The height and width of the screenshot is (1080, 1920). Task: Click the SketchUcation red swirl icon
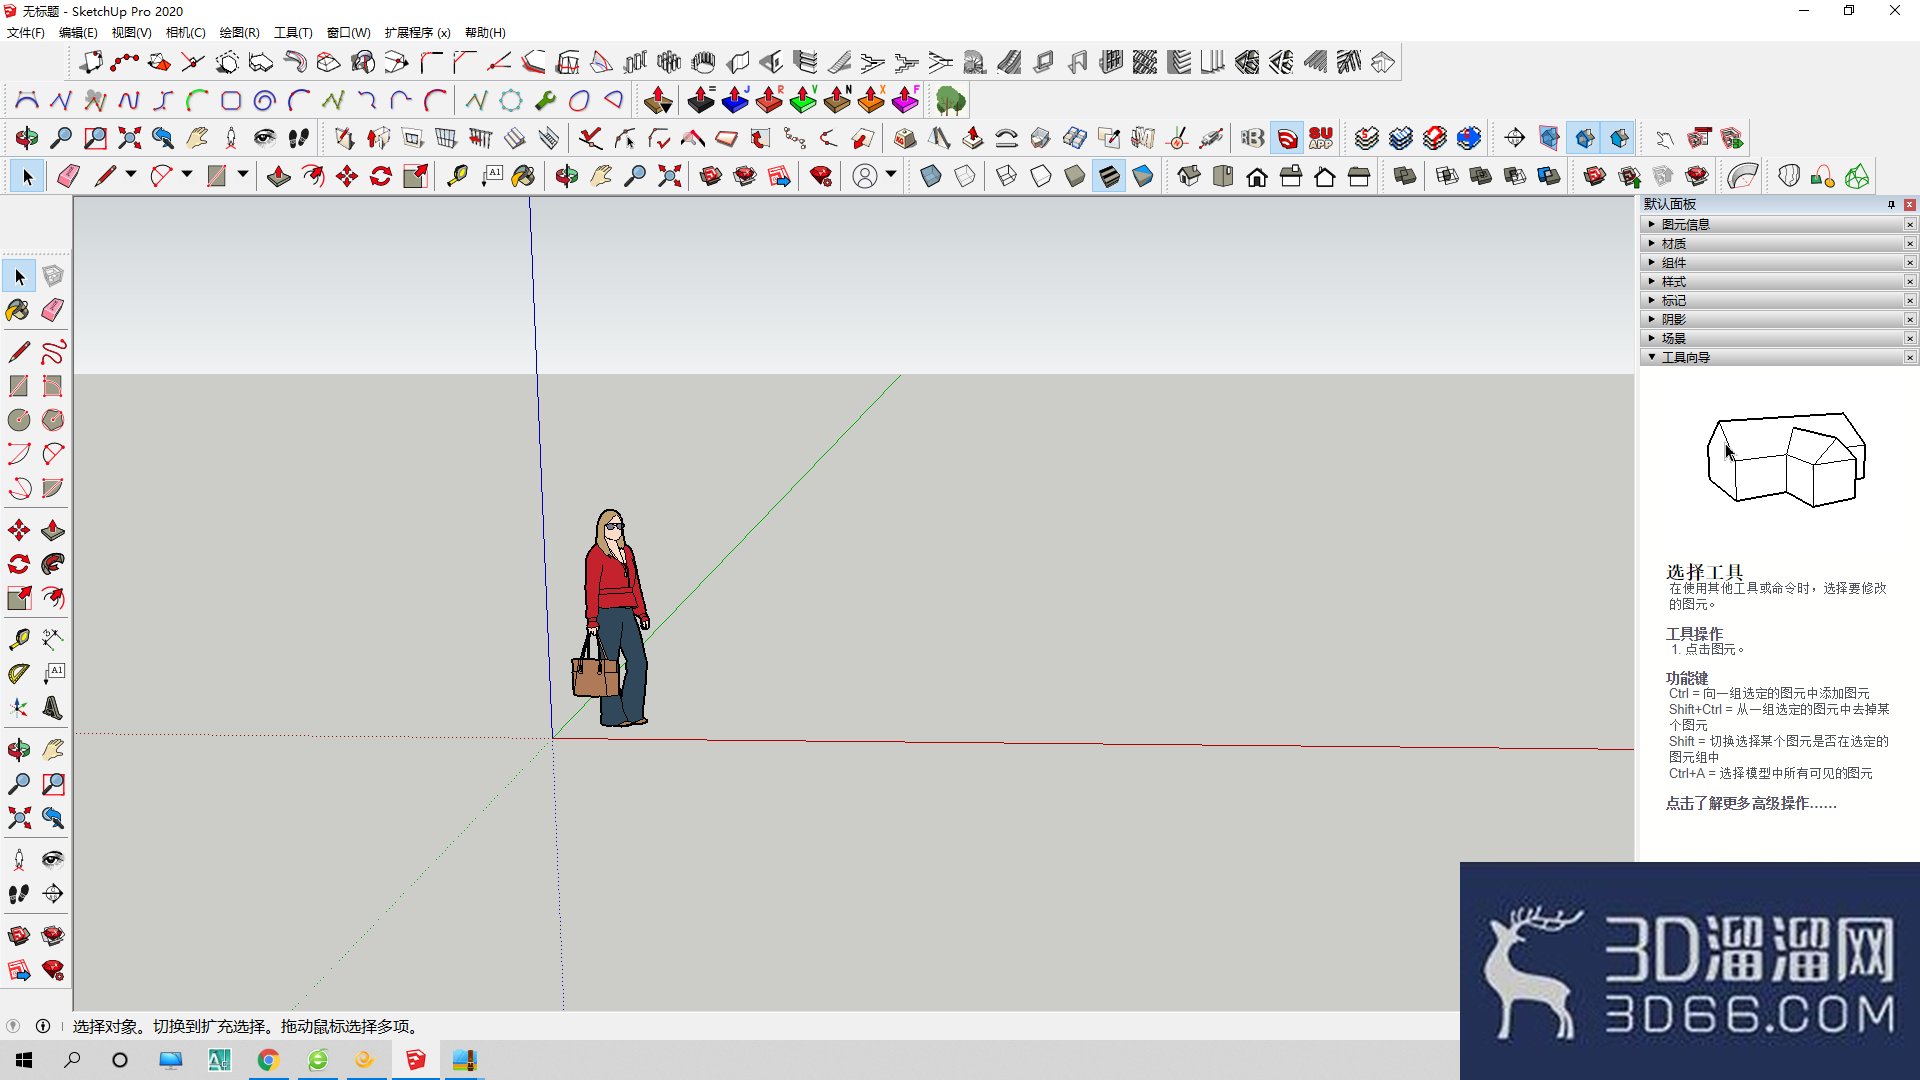[x=1288, y=138]
